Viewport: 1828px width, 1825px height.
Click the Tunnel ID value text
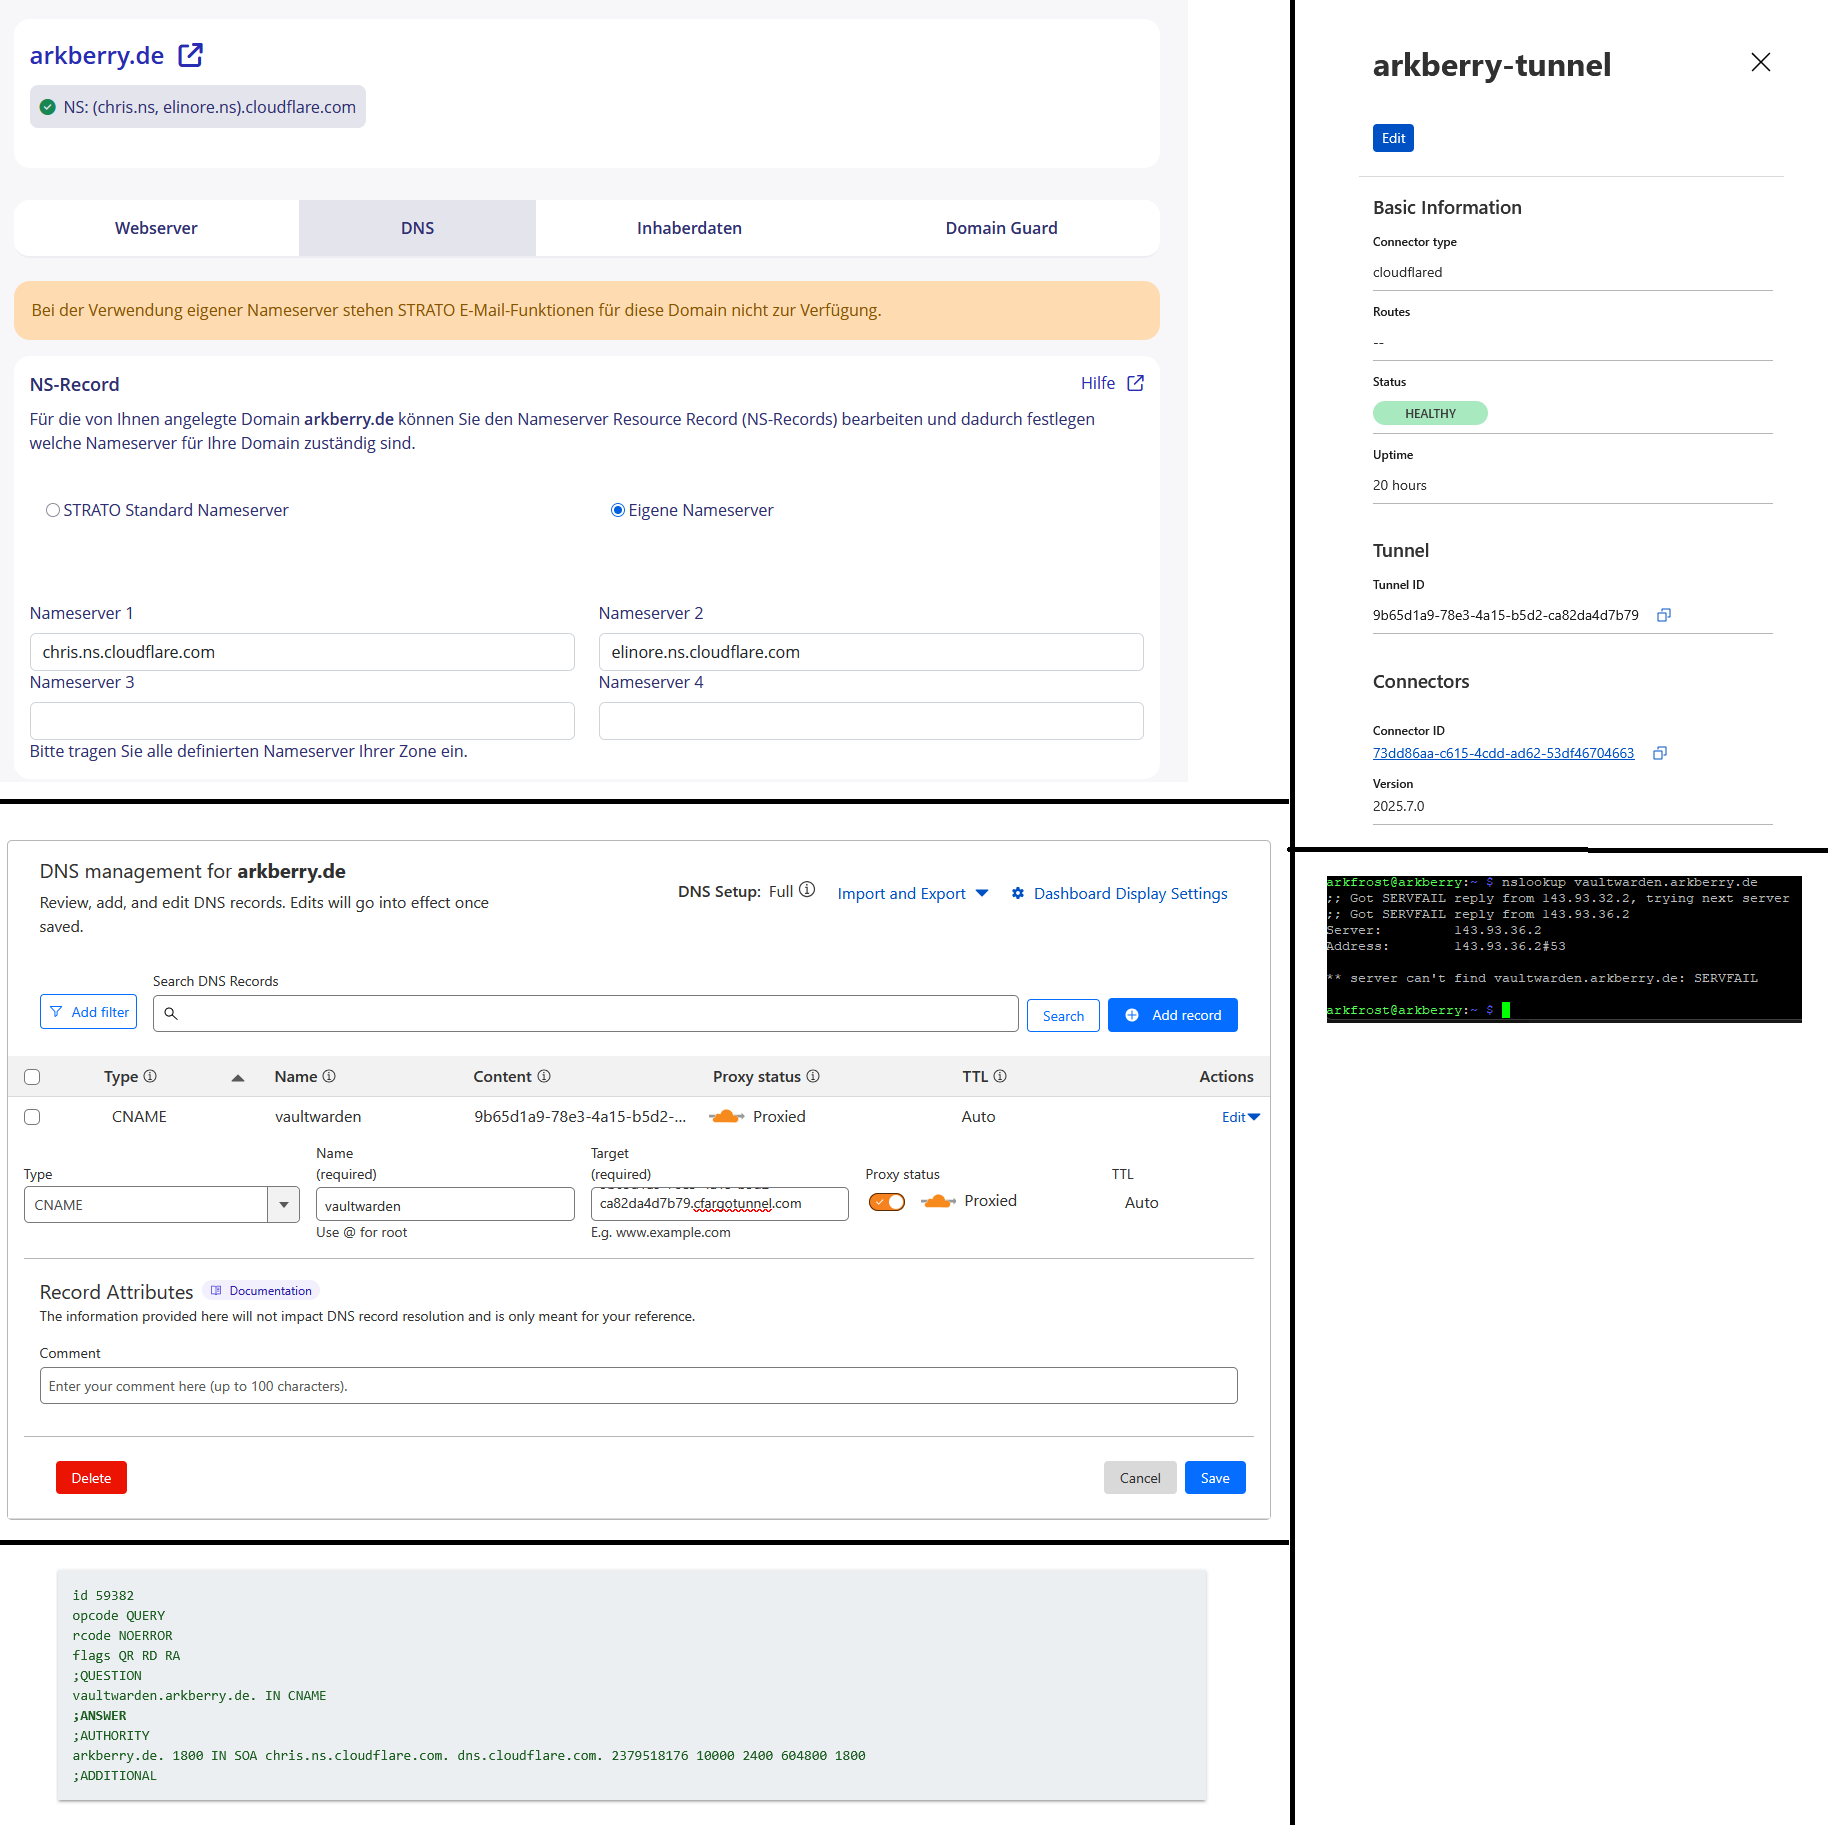click(1505, 615)
